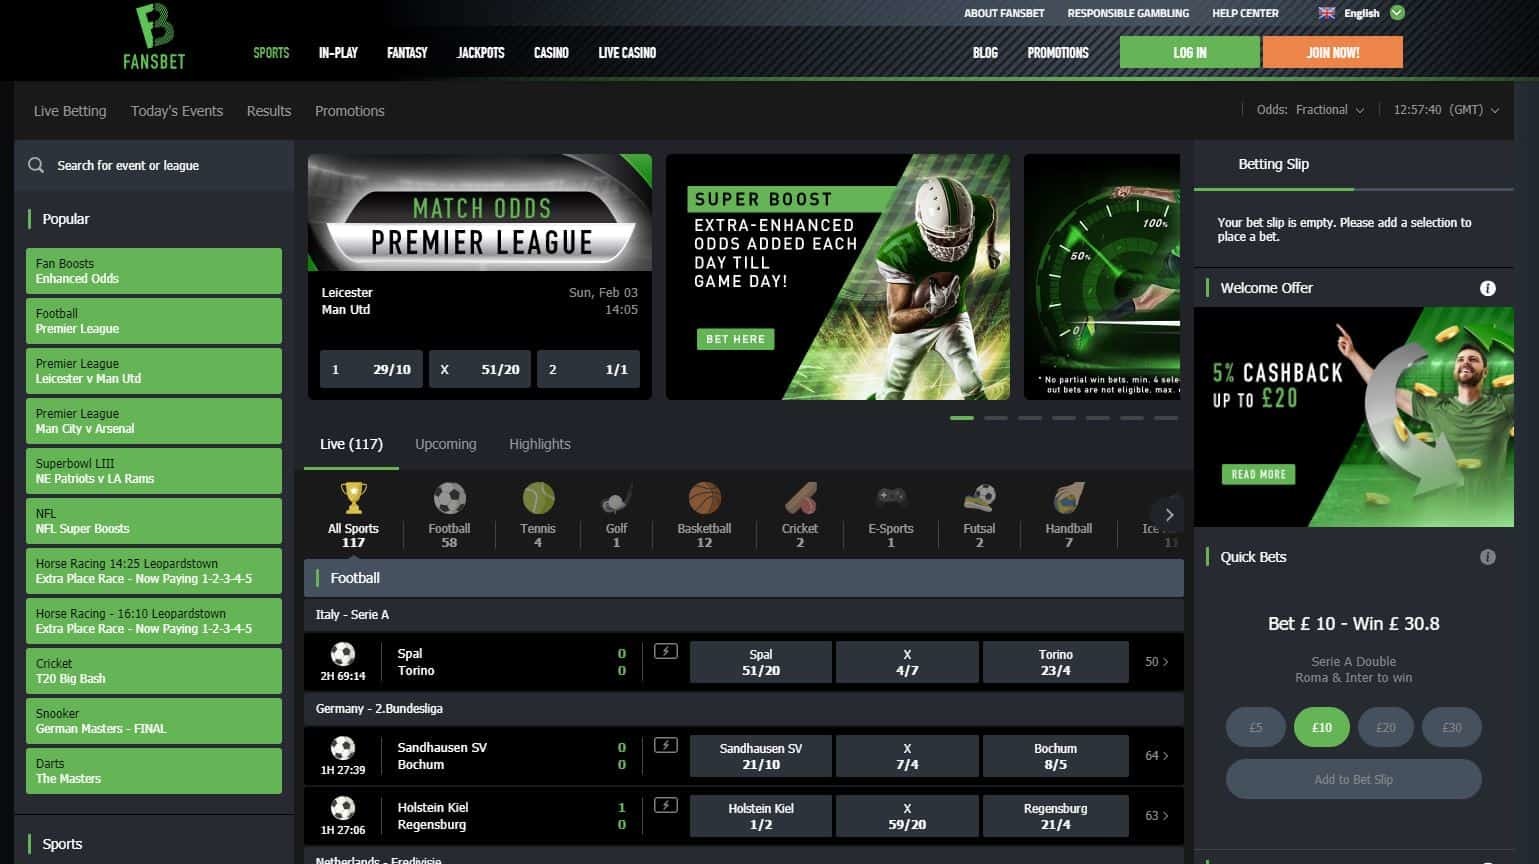The width and height of the screenshot is (1539, 864).
Task: Switch to the Upcoming tab
Action: (x=446, y=444)
